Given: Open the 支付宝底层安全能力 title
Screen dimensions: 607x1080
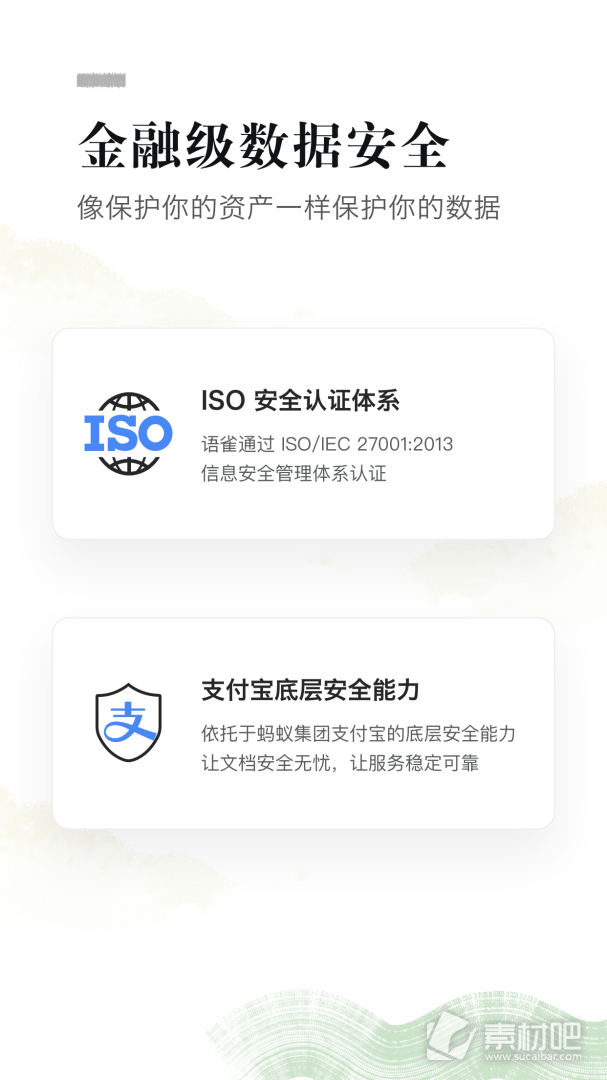Looking at the screenshot, I should 311,689.
